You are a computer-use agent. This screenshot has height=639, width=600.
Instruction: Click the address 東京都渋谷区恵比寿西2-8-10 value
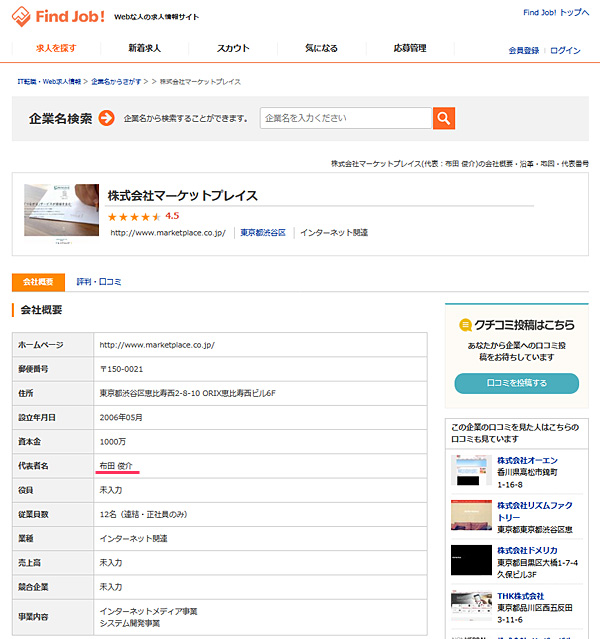coord(188,393)
